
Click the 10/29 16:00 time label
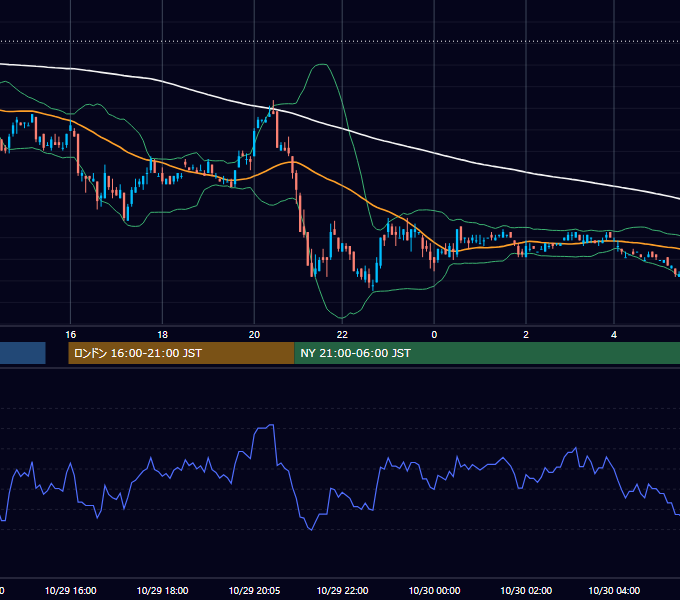71,590
